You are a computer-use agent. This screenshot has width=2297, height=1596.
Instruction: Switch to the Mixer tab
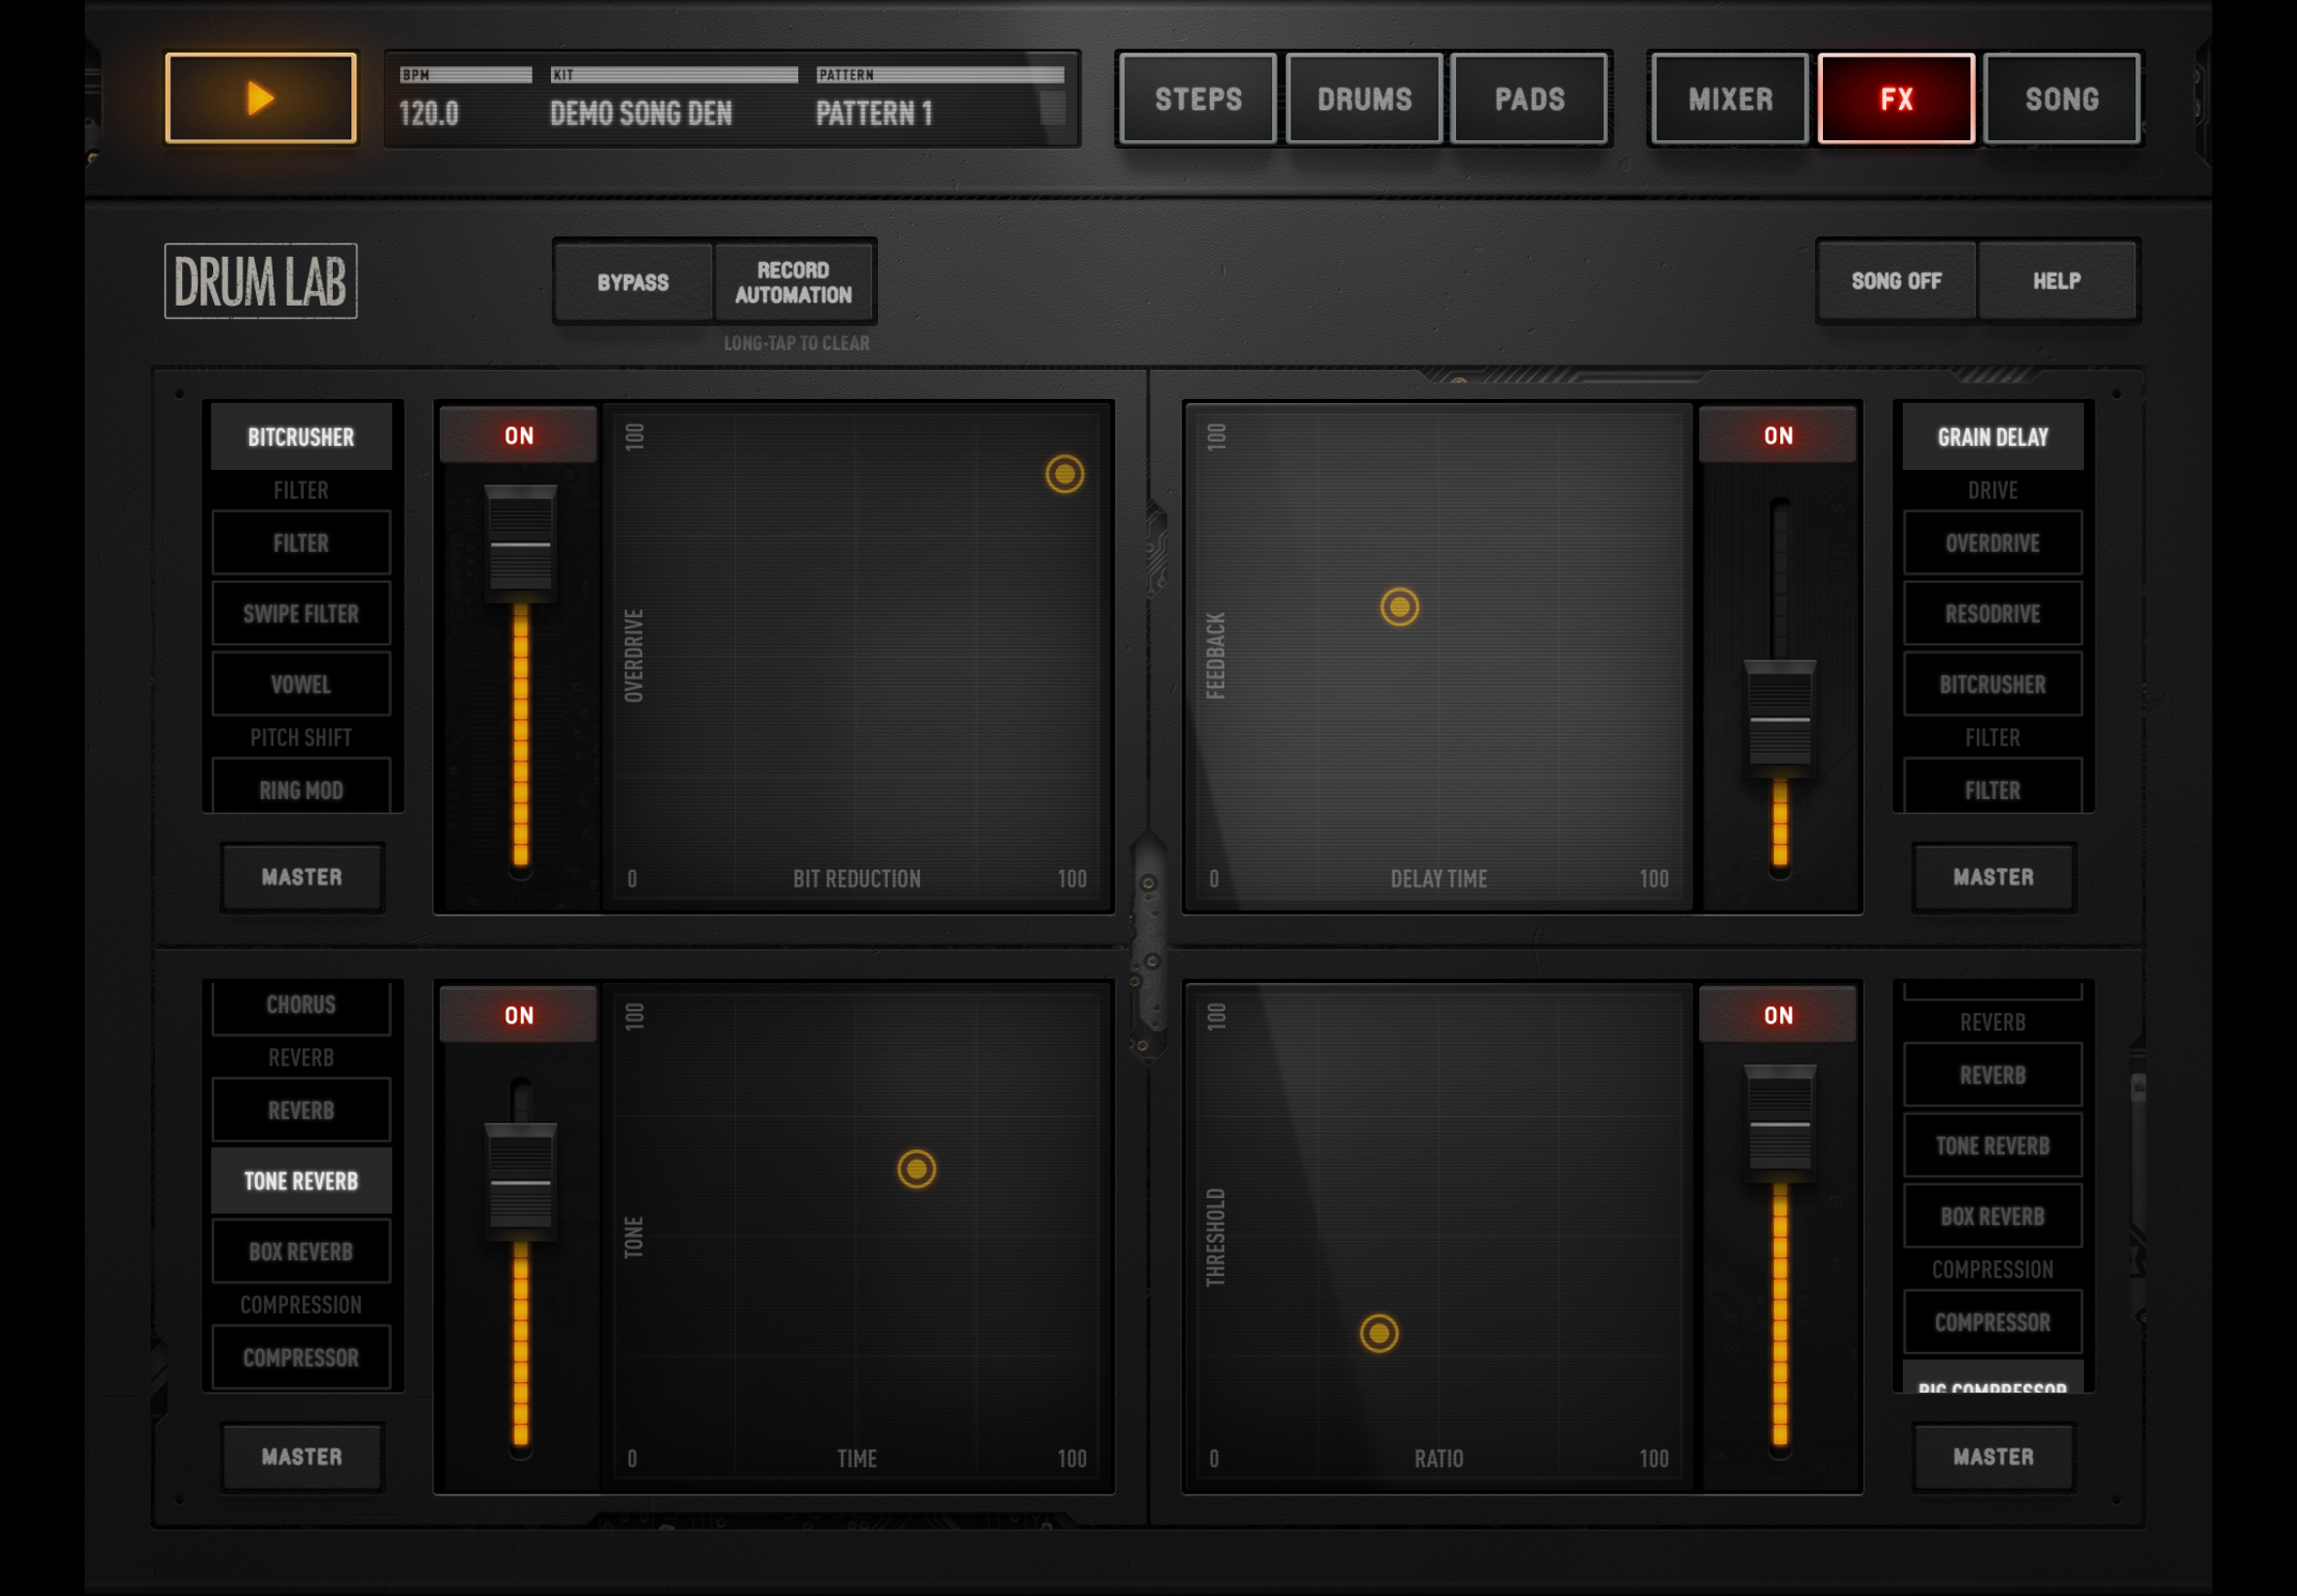coord(1730,99)
